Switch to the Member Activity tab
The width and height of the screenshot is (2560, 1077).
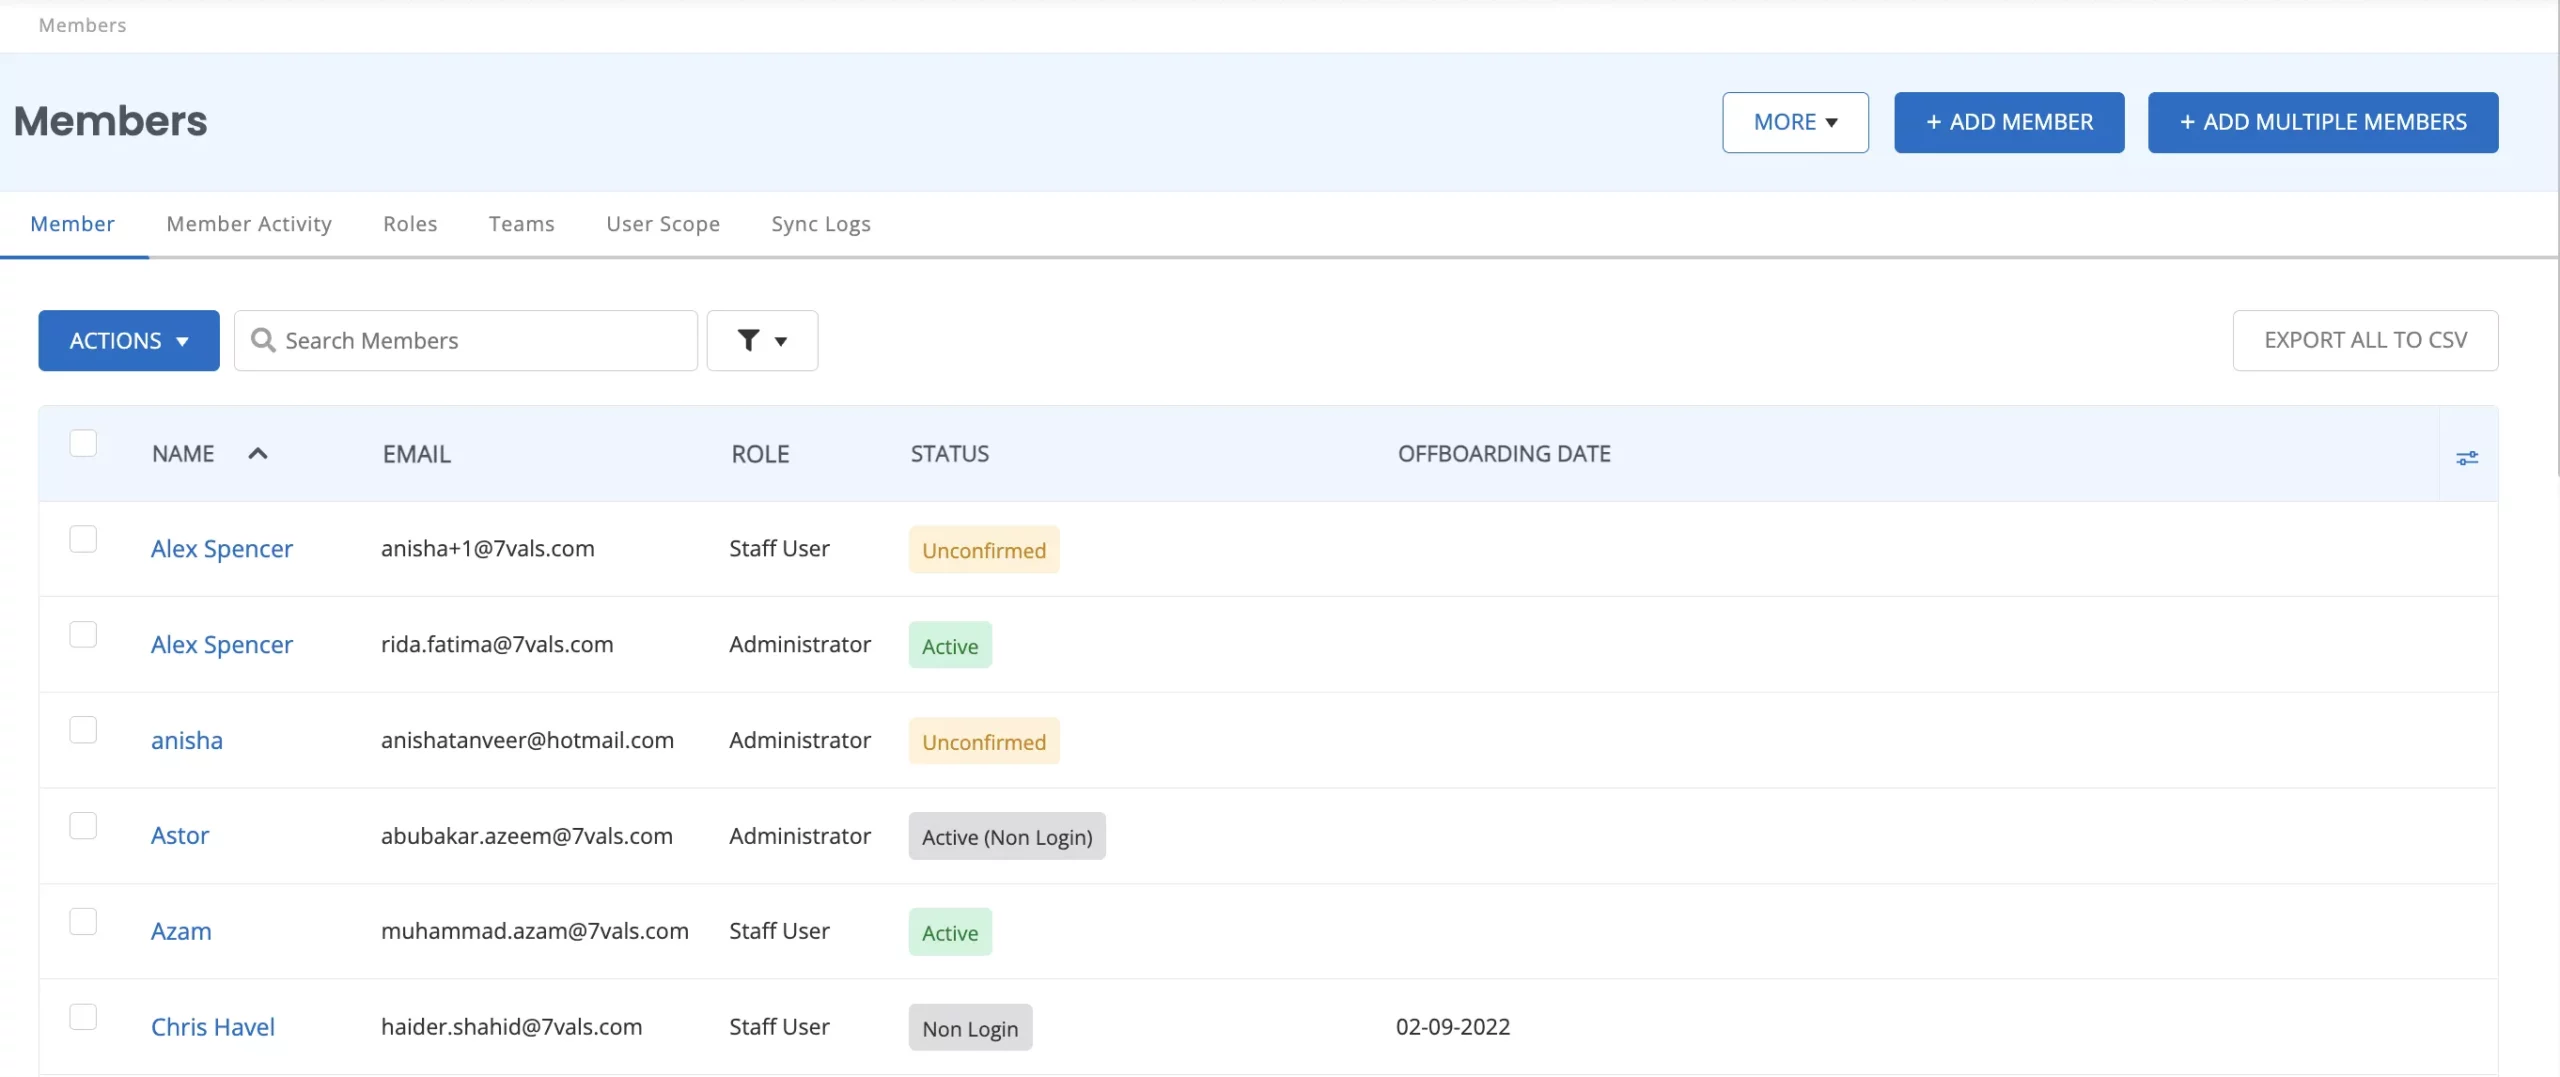249,224
